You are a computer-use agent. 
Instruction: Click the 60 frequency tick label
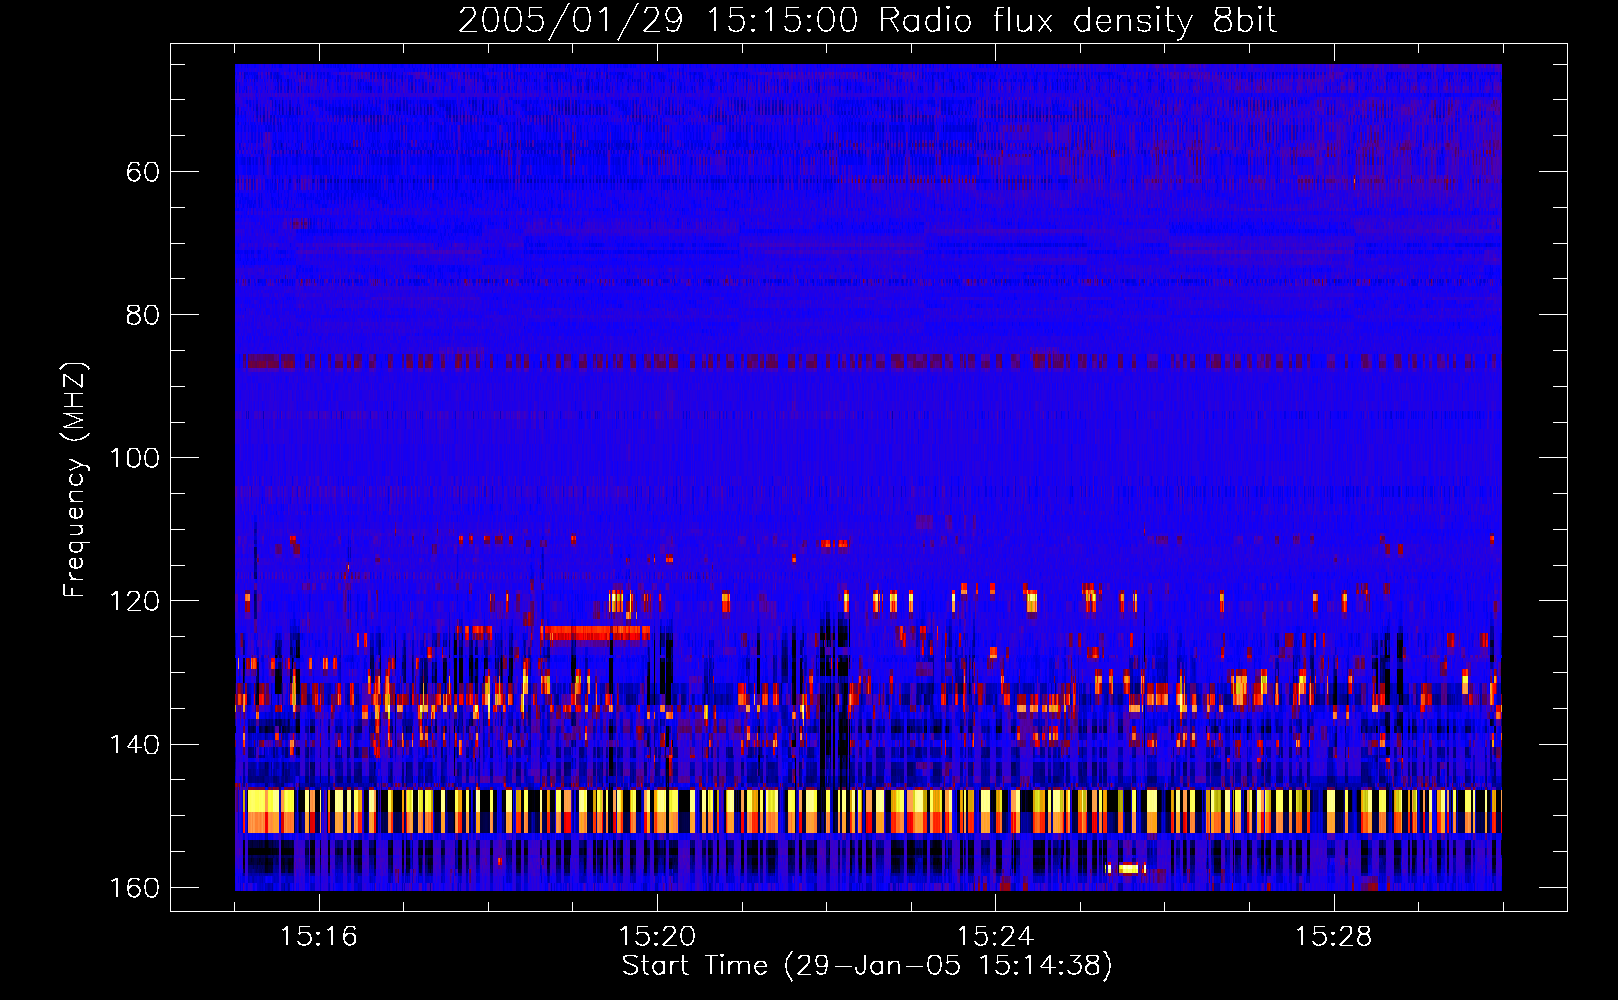pyautogui.click(x=143, y=172)
